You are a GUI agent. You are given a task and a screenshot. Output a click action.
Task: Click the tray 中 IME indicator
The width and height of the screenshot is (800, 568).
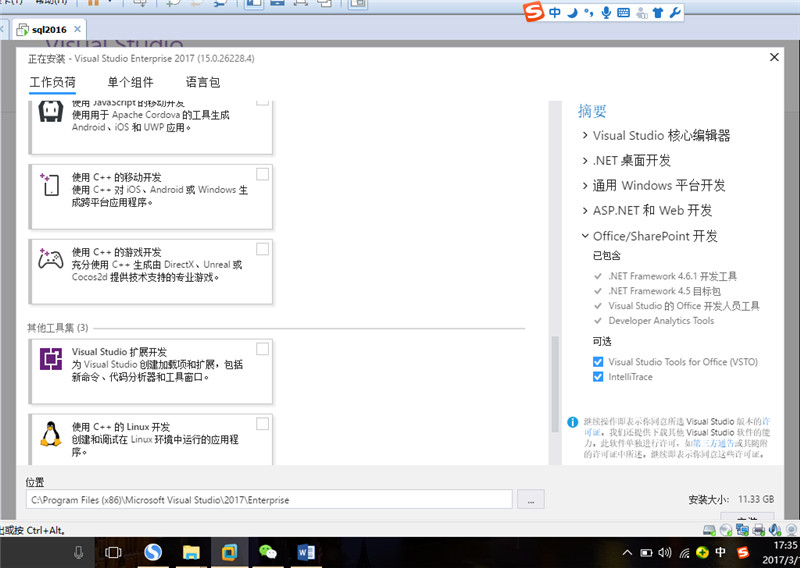(720, 552)
